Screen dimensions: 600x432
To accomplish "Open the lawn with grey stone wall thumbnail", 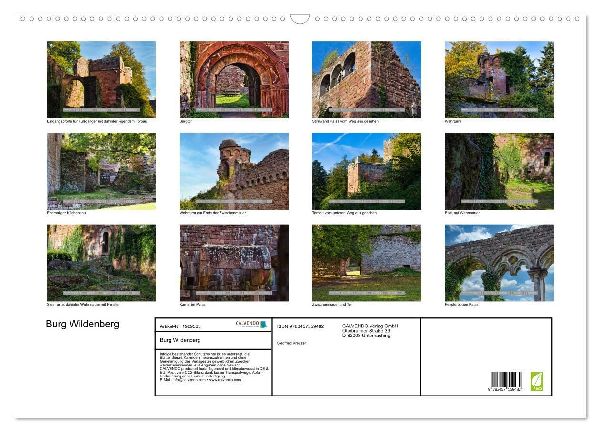I will point(366,263).
